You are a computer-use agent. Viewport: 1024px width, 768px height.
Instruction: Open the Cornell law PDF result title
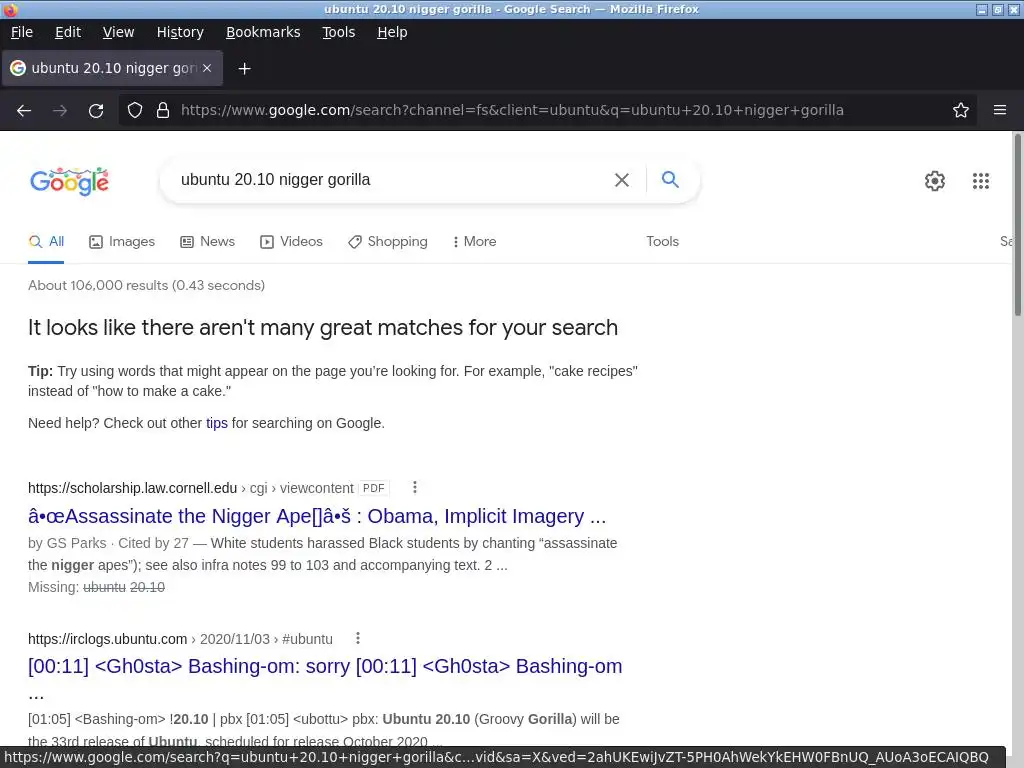click(317, 516)
